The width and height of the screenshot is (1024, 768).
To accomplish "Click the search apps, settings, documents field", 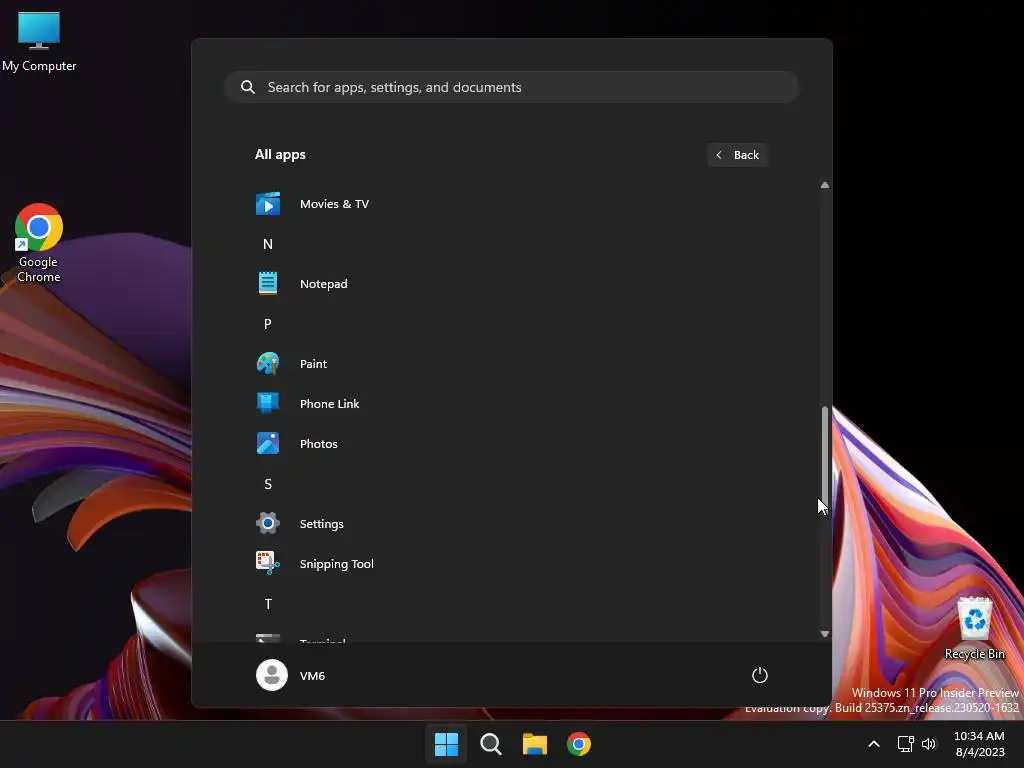I will coord(512,87).
